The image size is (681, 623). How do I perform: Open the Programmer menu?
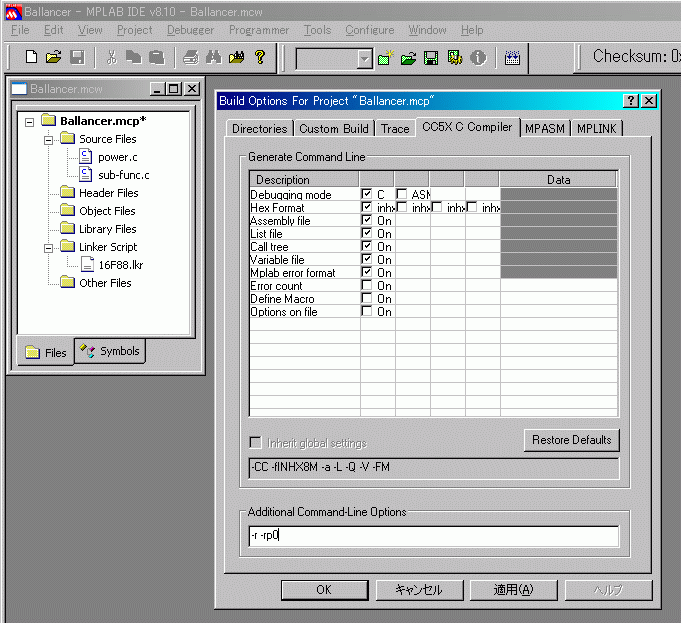[x=259, y=30]
